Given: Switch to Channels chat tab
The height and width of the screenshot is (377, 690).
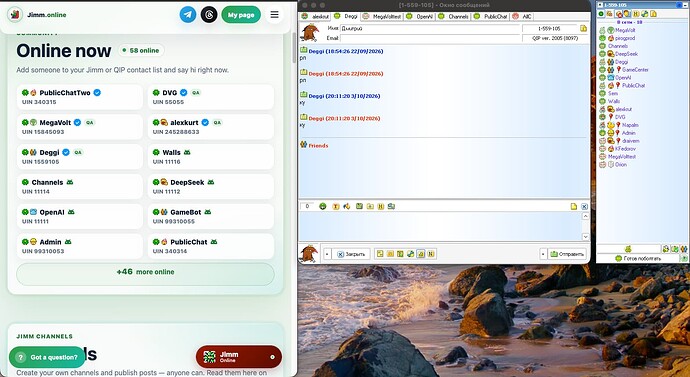Looking at the screenshot, I should coord(454,16).
